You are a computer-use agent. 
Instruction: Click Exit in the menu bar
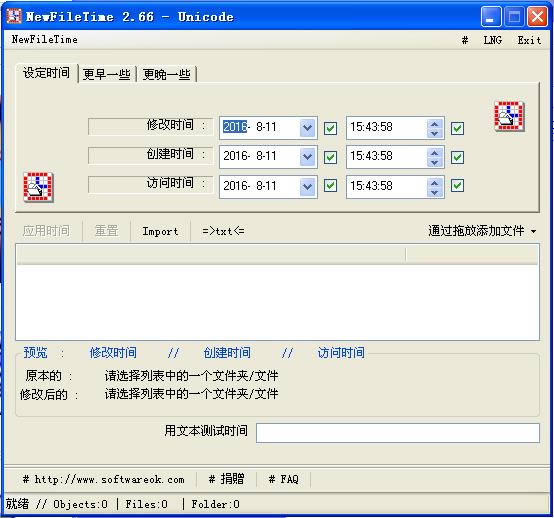coord(529,40)
